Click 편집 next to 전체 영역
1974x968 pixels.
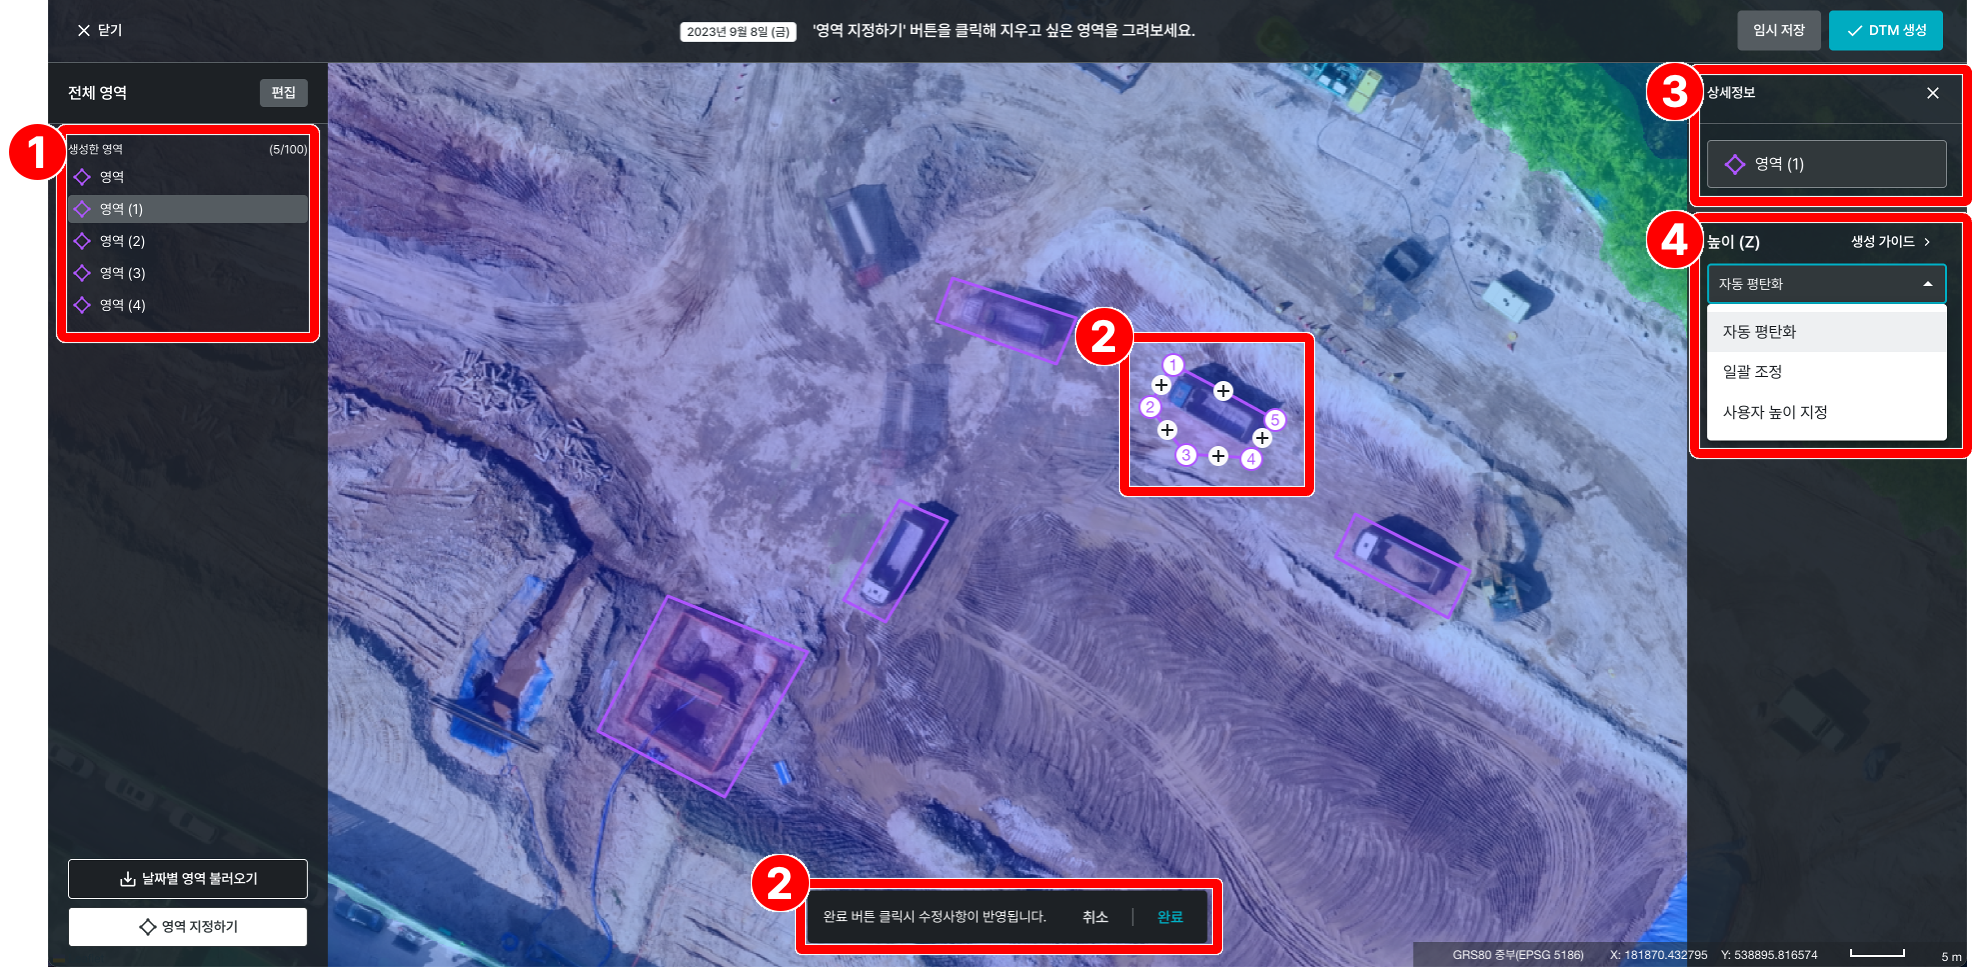283,93
